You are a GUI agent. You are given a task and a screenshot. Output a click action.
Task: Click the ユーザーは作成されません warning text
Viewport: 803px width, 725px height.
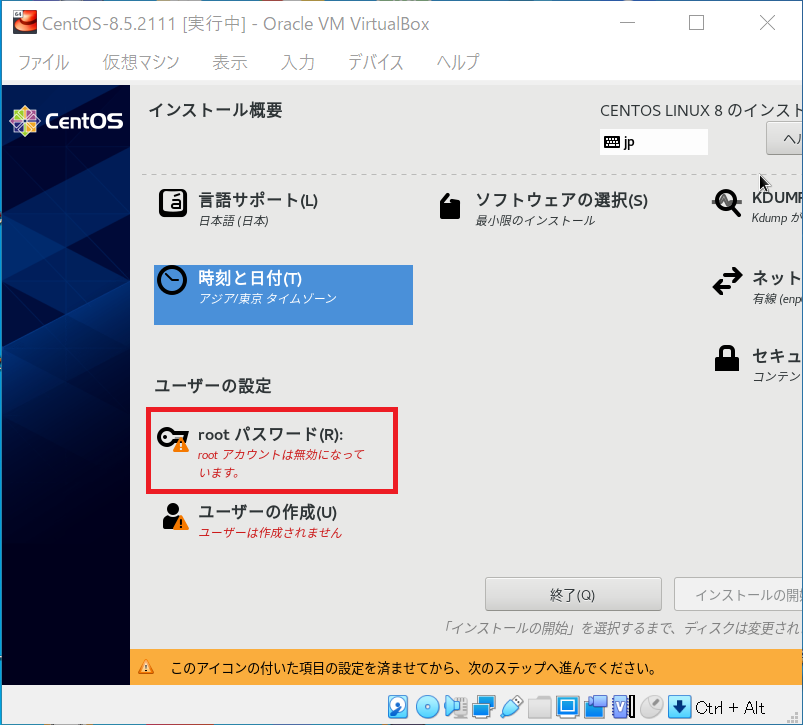[270, 532]
